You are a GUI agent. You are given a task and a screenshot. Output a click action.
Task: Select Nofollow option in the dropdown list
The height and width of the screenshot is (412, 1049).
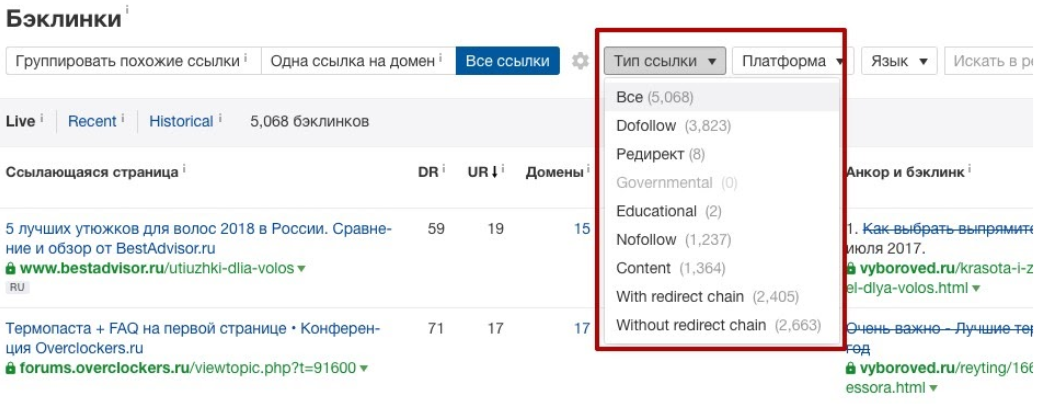tap(645, 240)
